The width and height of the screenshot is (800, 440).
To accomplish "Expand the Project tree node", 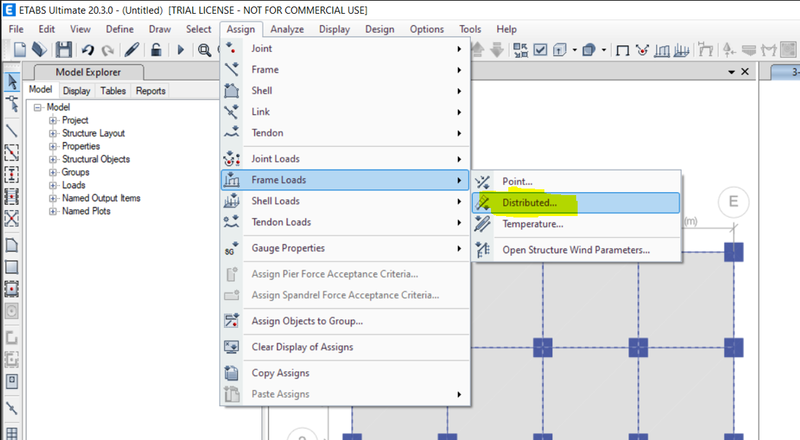I will pyautogui.click(x=53, y=120).
